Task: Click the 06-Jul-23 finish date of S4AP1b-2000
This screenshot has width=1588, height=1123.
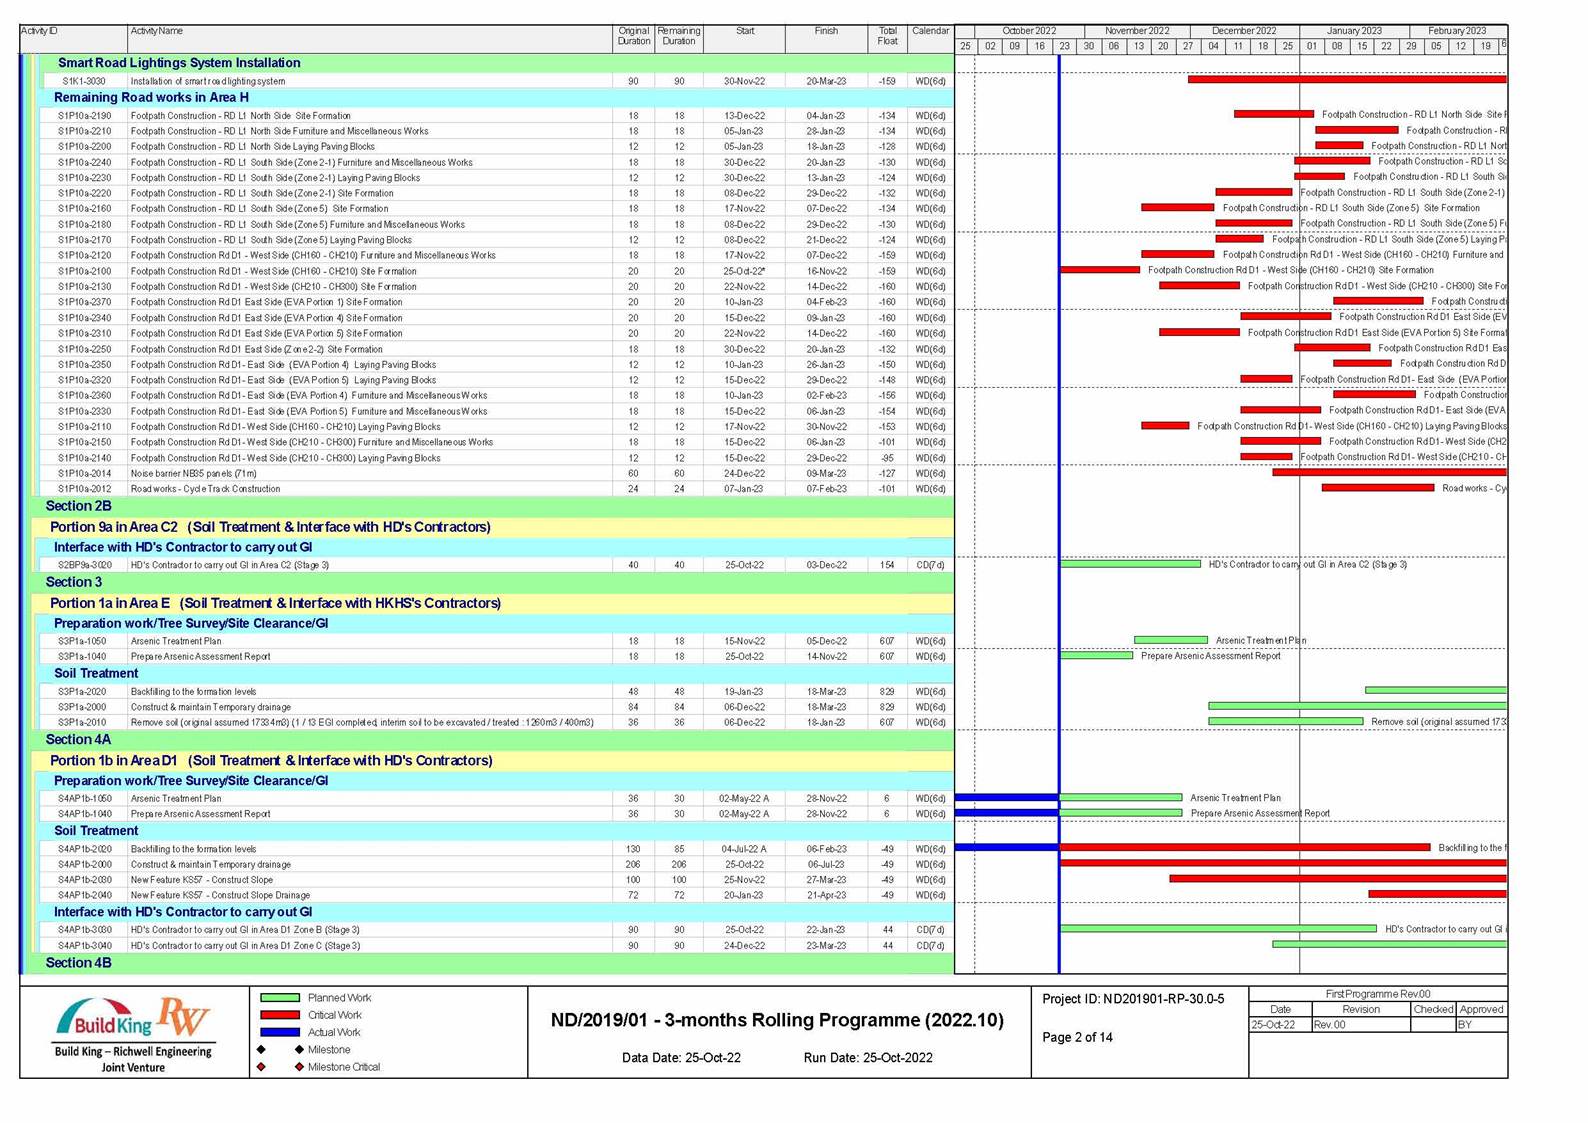Action: (826, 865)
